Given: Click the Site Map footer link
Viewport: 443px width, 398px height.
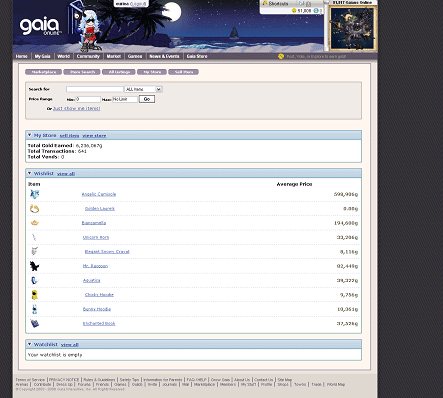Looking at the screenshot, I should pos(285,380).
